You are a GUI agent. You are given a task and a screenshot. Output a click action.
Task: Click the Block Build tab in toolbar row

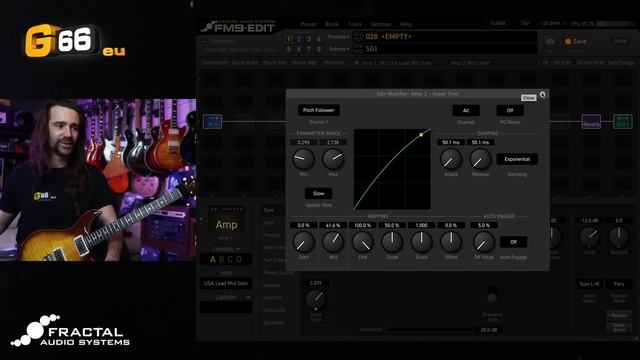pyautogui.click(x=245, y=63)
